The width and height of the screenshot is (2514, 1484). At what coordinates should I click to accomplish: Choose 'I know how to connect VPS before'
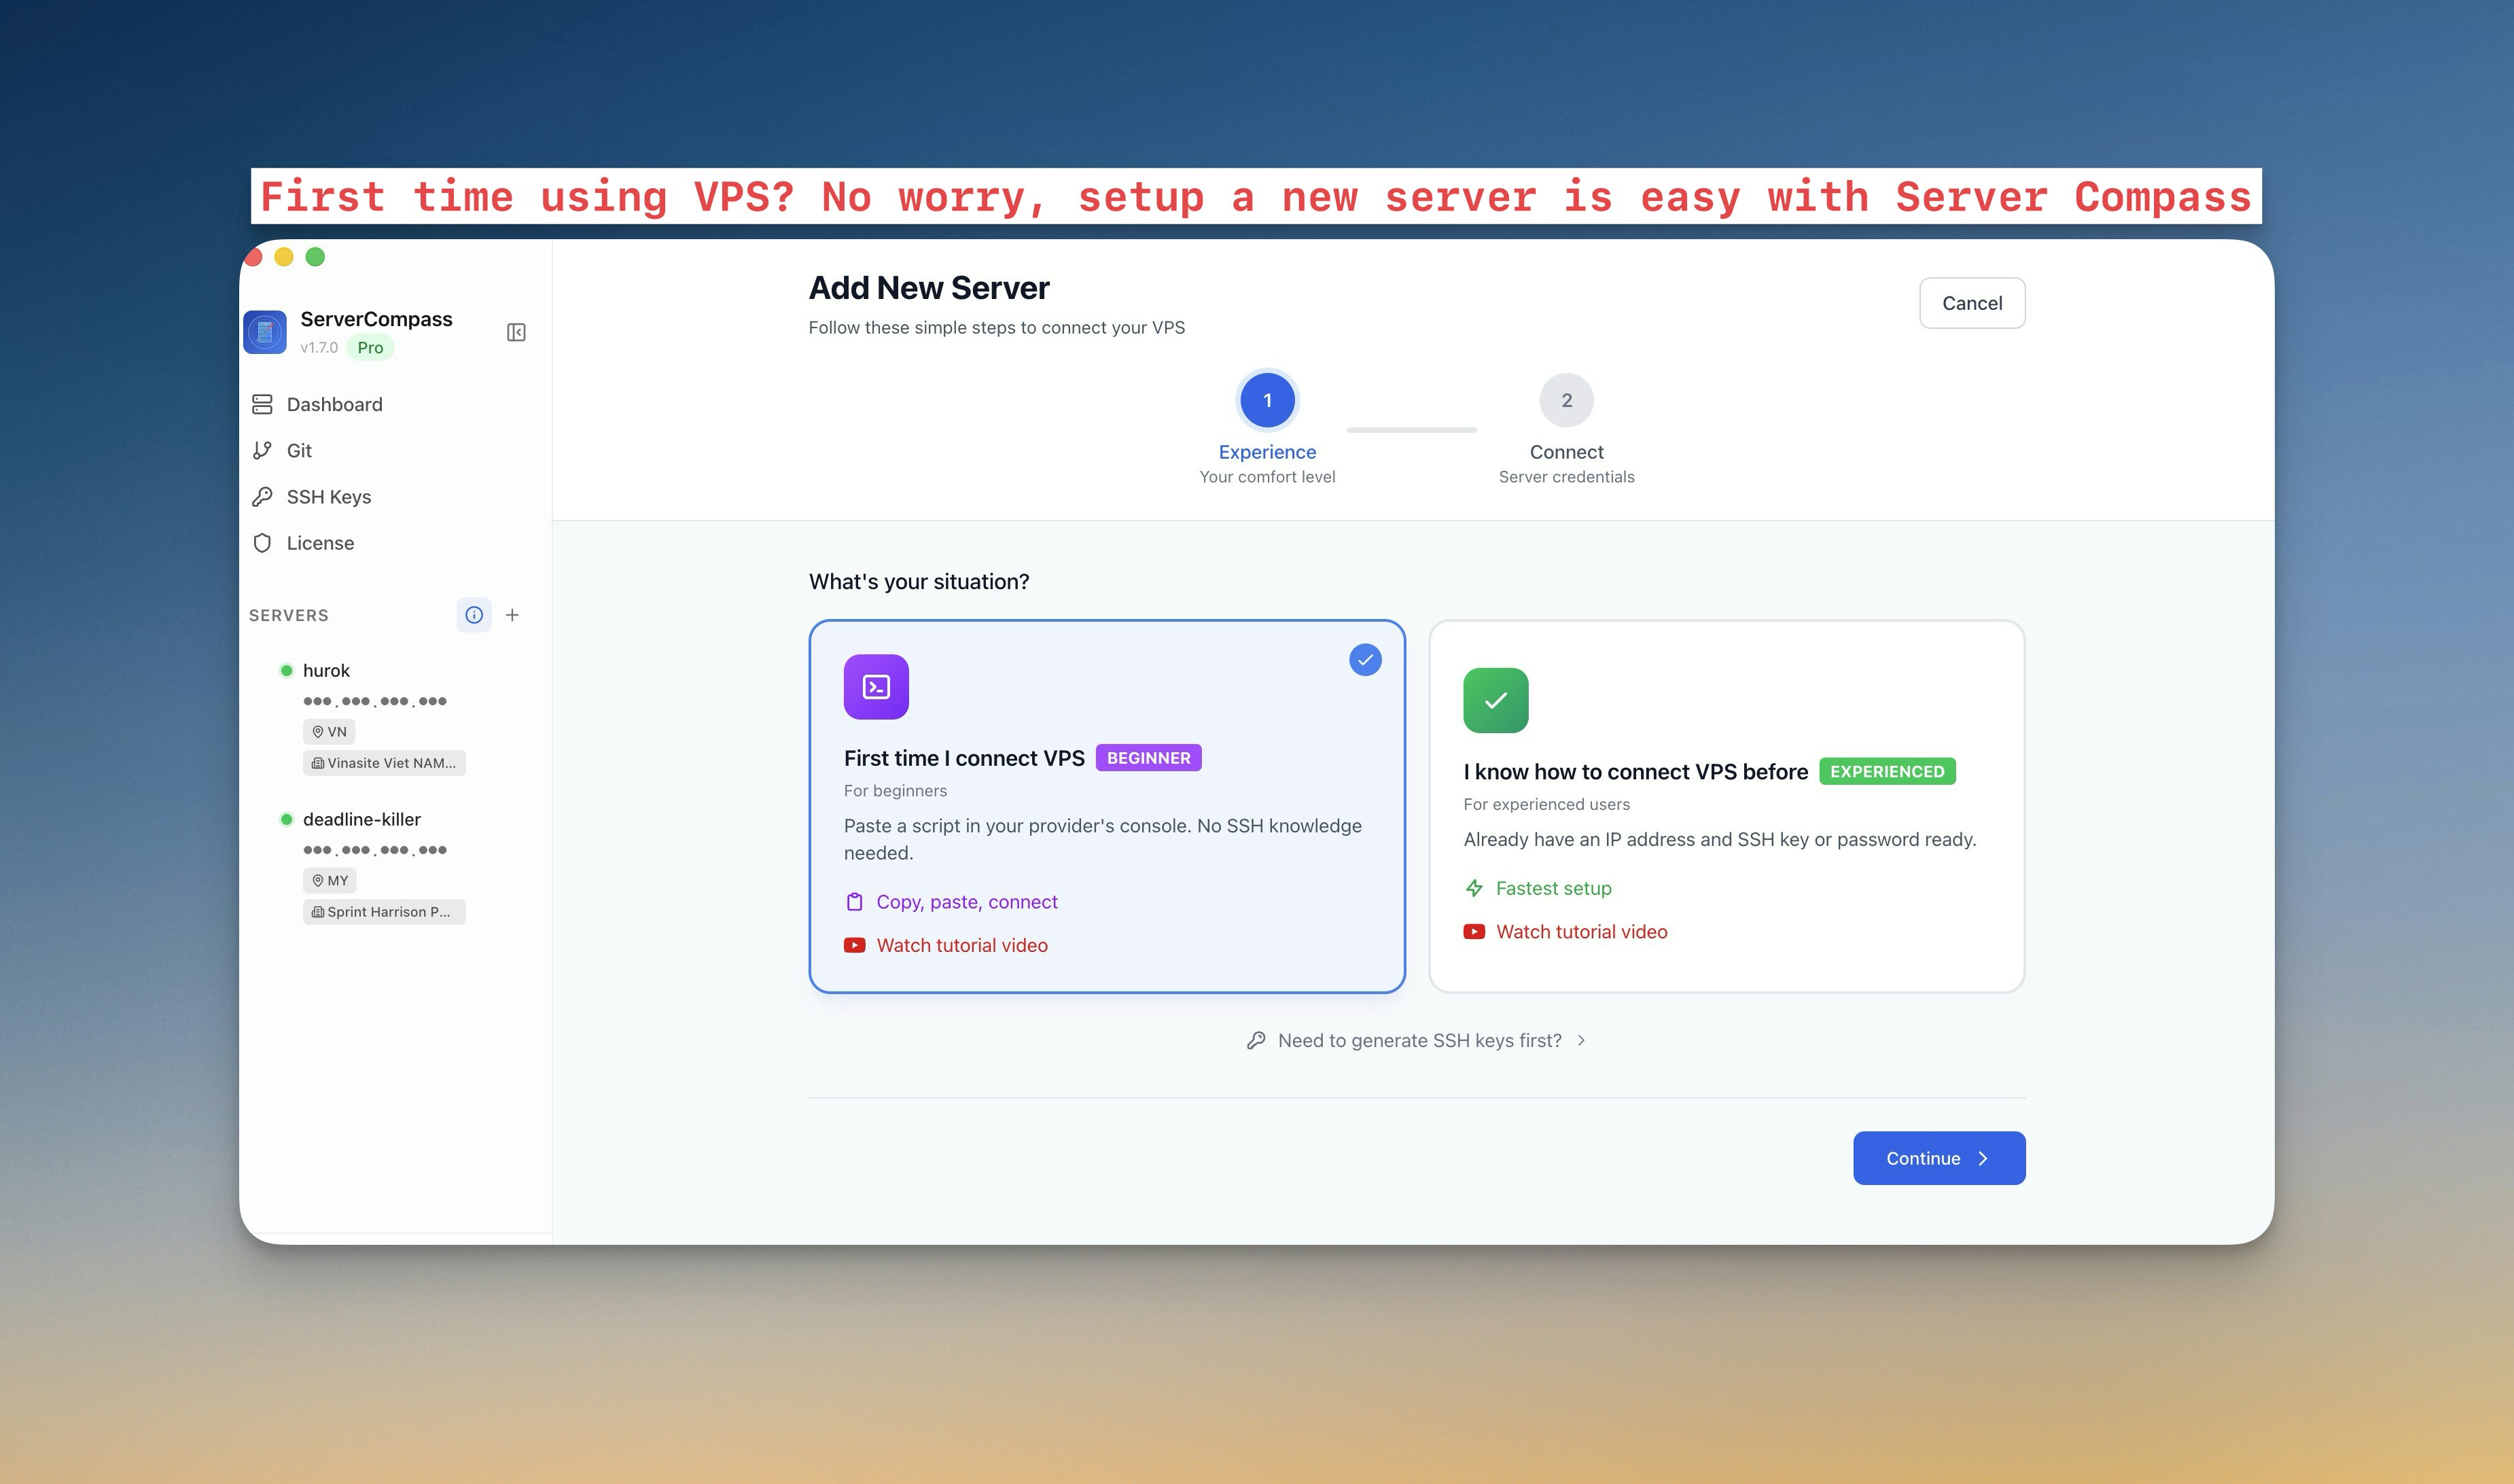point(1726,806)
